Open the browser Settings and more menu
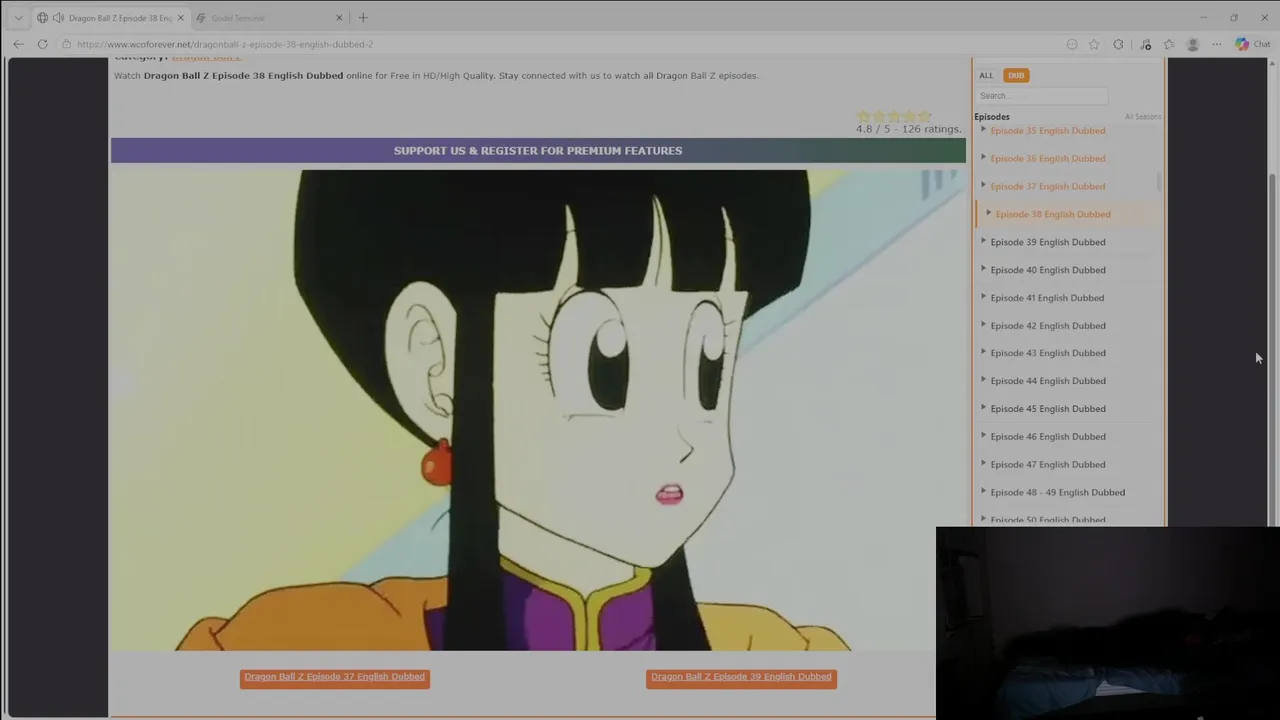1280x720 pixels. click(1217, 44)
